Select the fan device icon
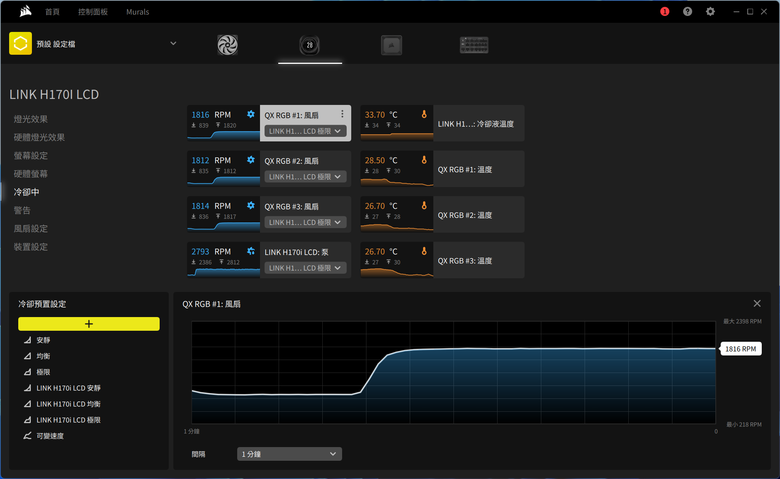This screenshot has width=780, height=479. (227, 45)
